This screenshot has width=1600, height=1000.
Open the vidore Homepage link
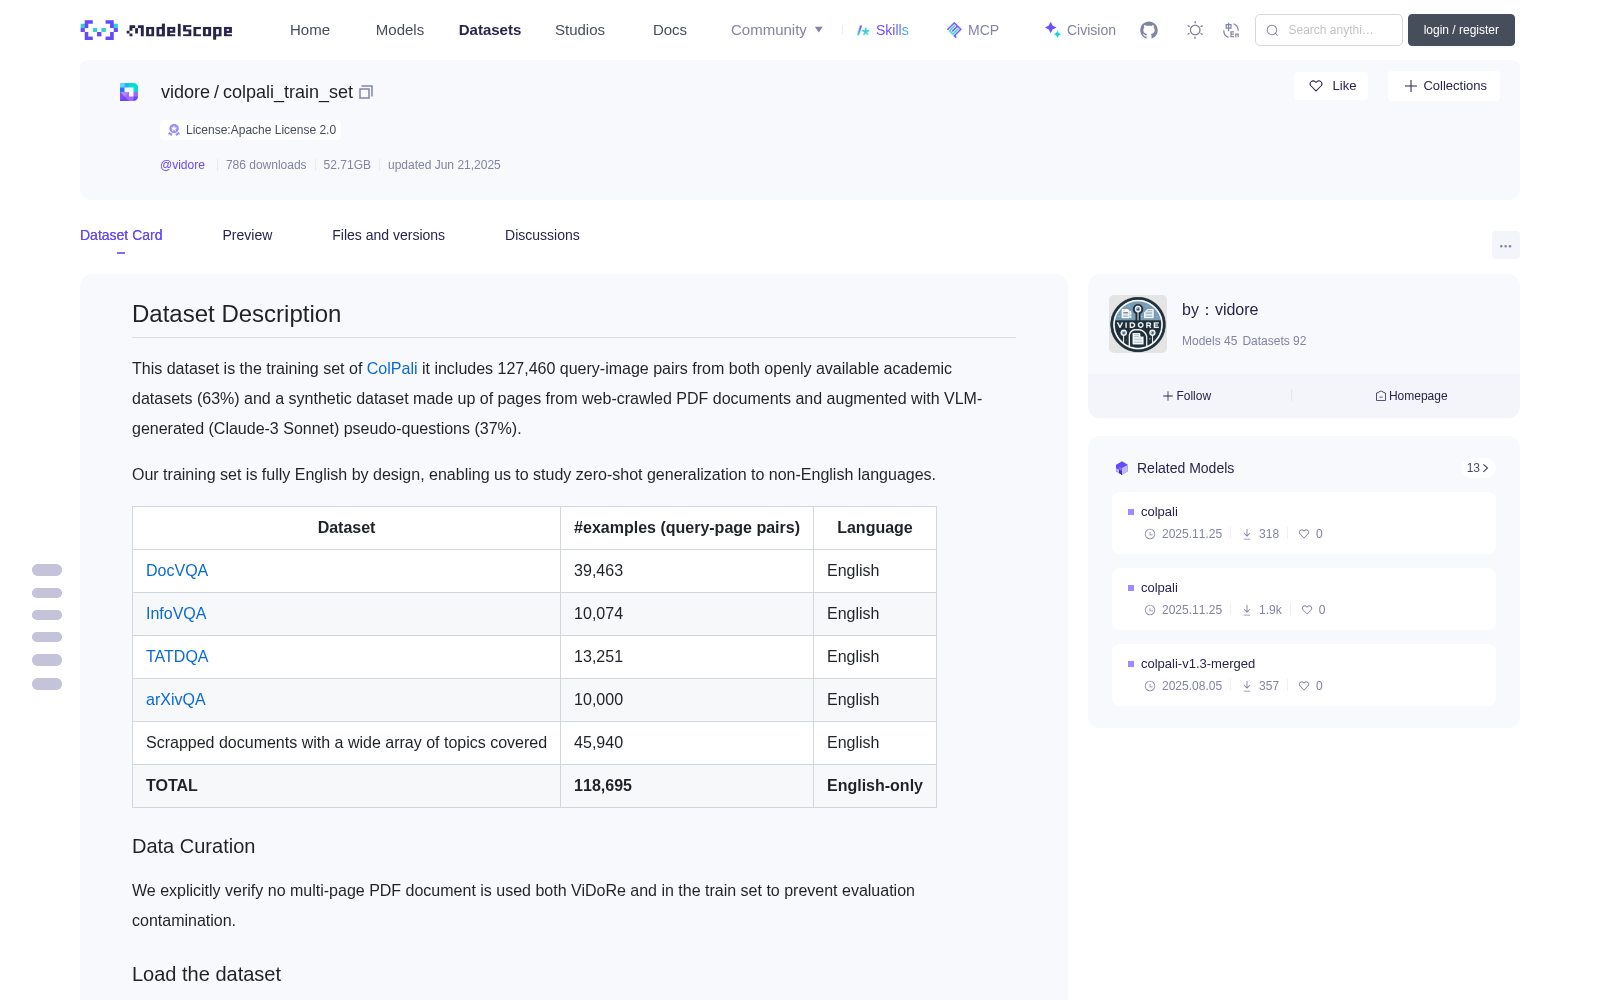(1411, 396)
